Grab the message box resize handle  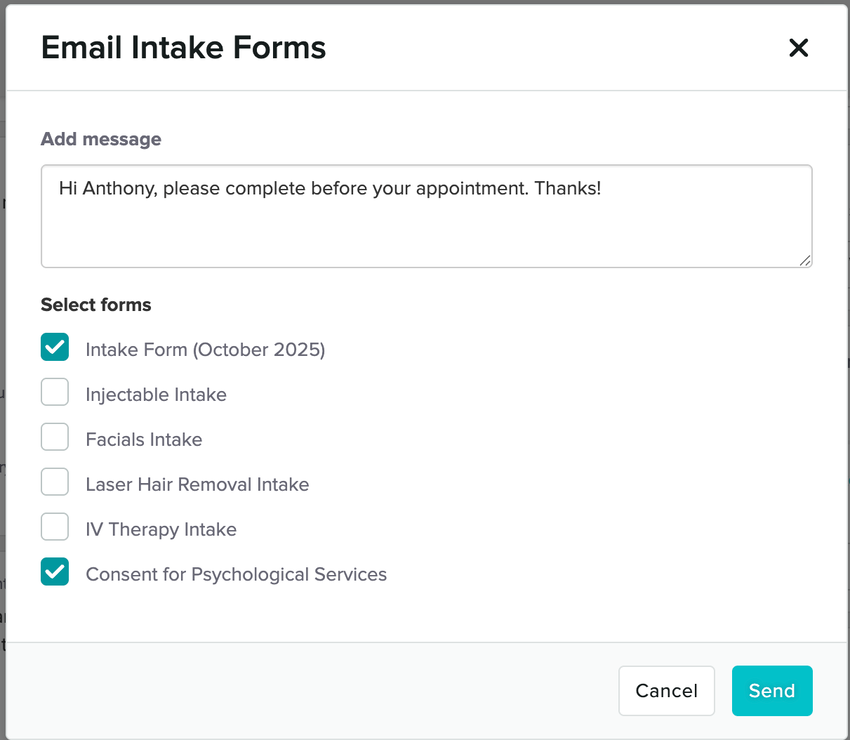coord(805,260)
